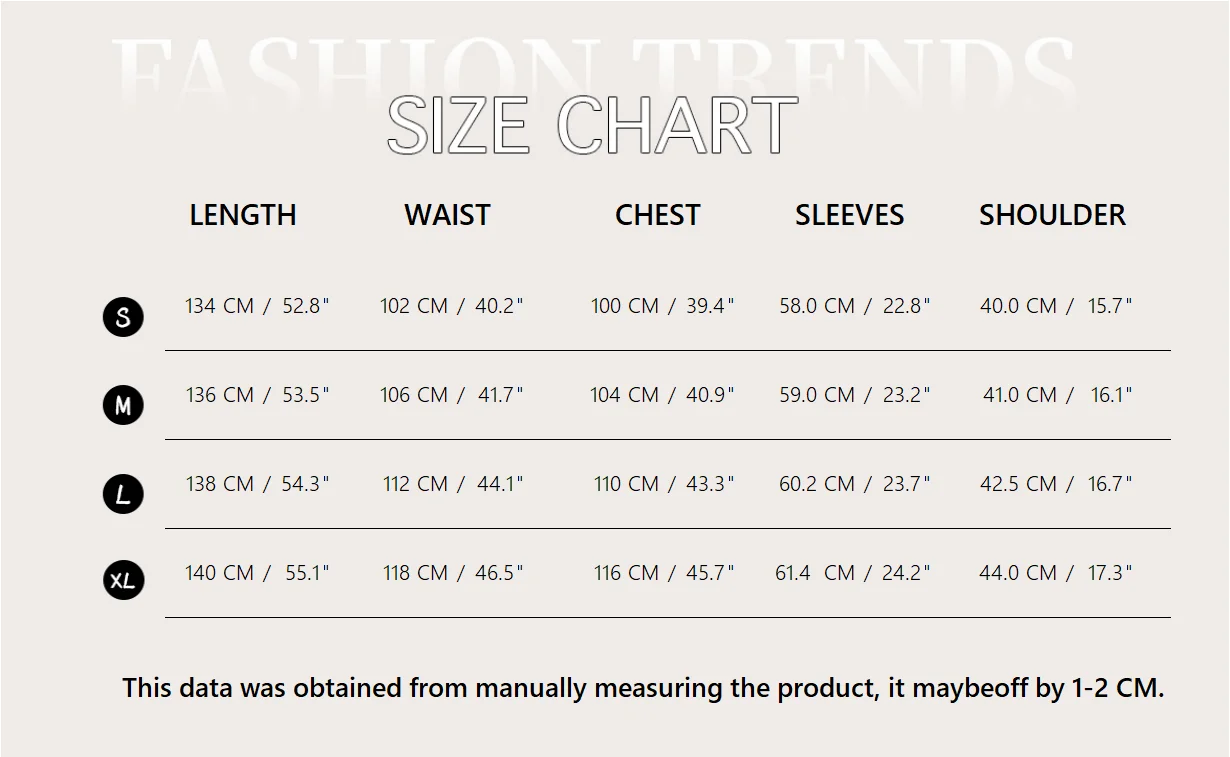Select the L size badge
This screenshot has width=1230, height=757.
click(x=123, y=494)
